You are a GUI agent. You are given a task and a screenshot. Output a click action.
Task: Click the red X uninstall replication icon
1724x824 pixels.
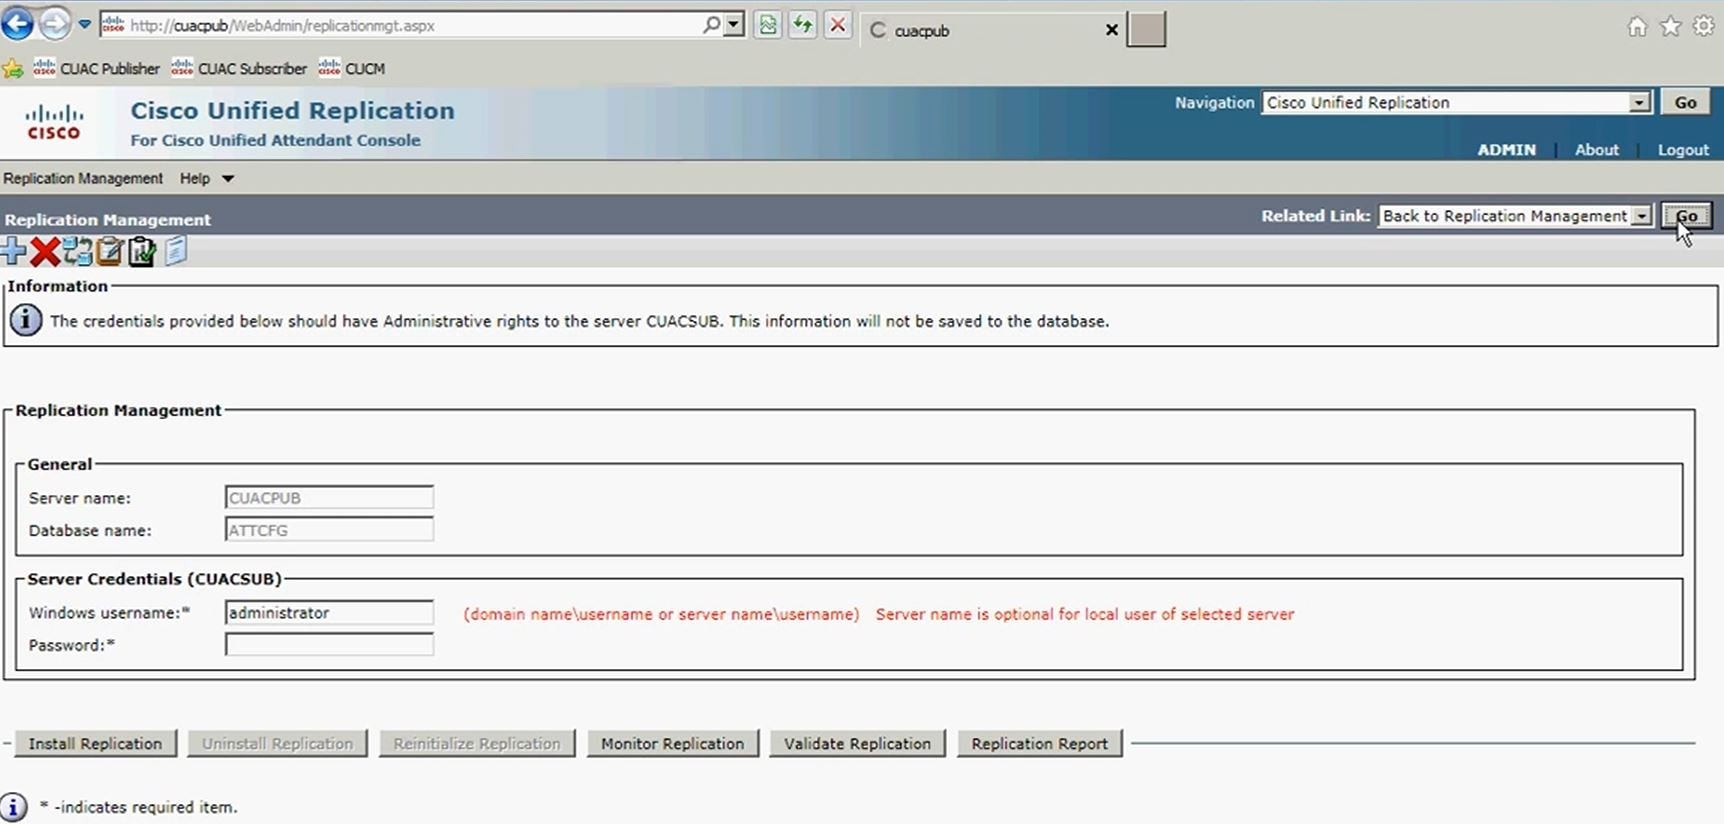(45, 252)
